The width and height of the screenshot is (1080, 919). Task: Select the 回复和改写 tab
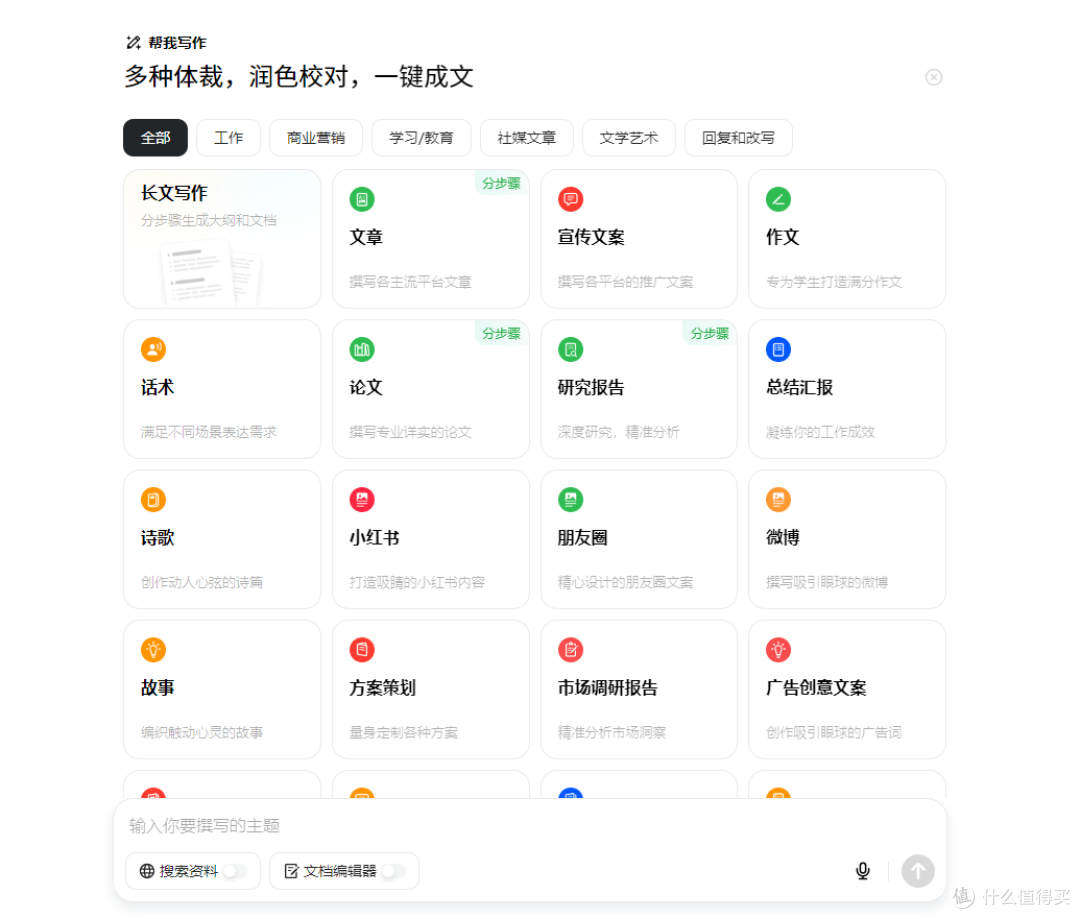click(x=738, y=138)
